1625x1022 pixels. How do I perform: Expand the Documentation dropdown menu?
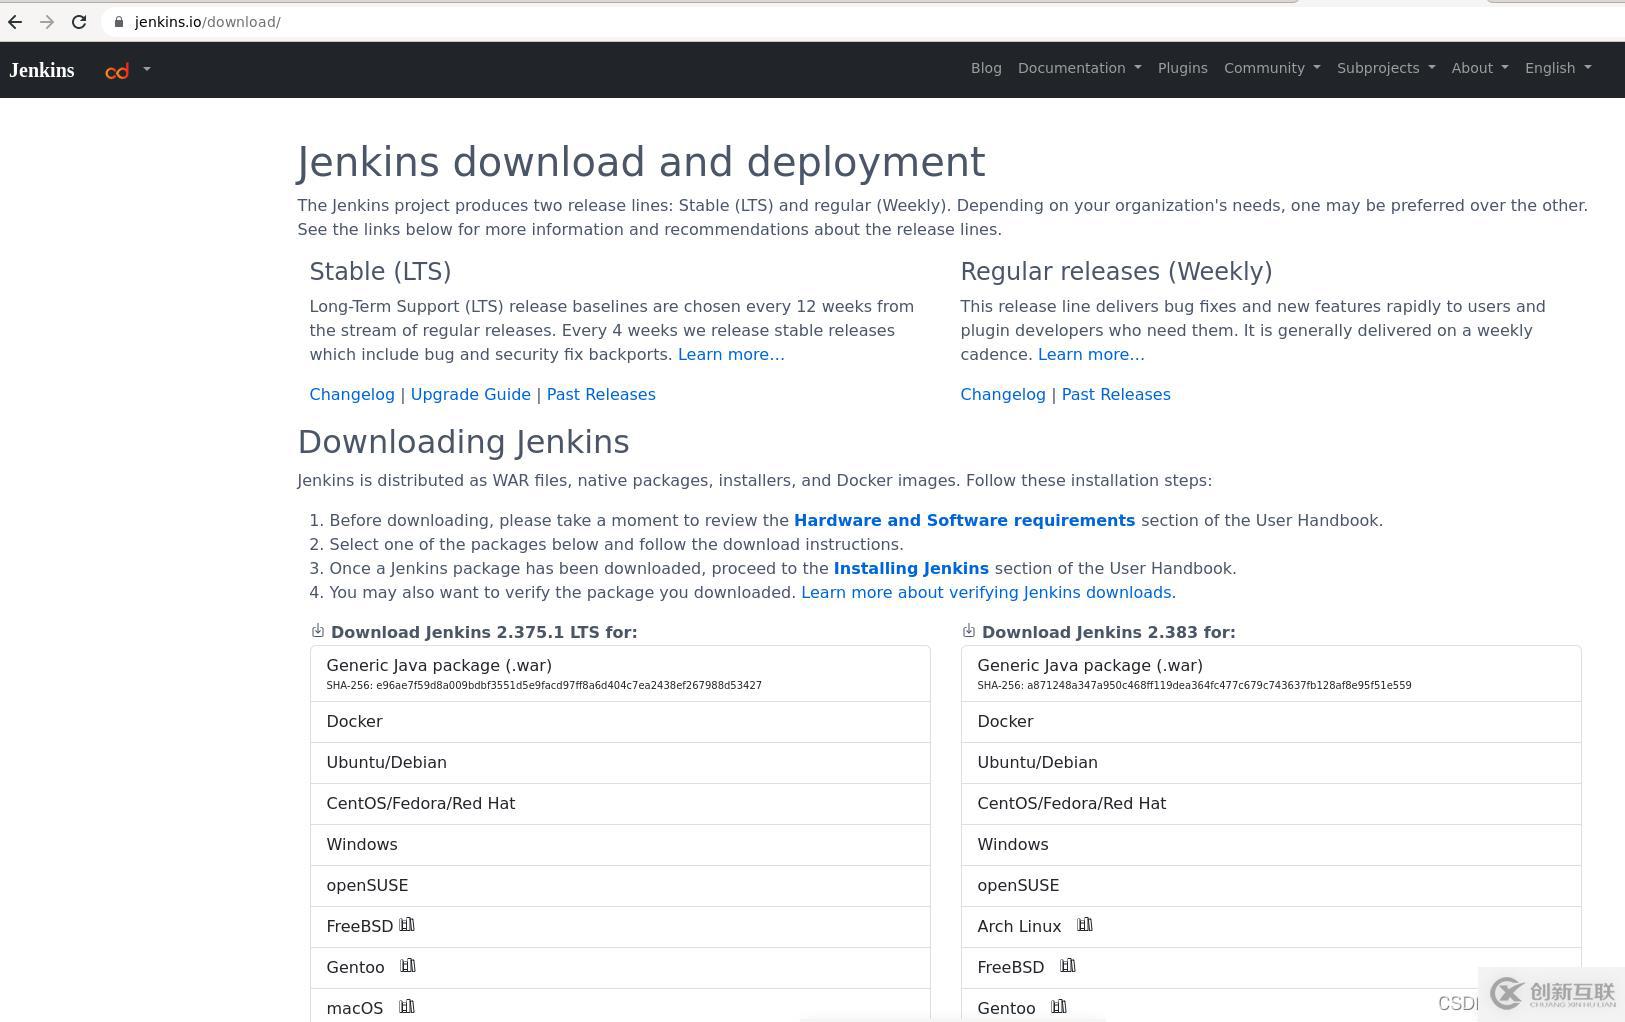click(x=1078, y=68)
